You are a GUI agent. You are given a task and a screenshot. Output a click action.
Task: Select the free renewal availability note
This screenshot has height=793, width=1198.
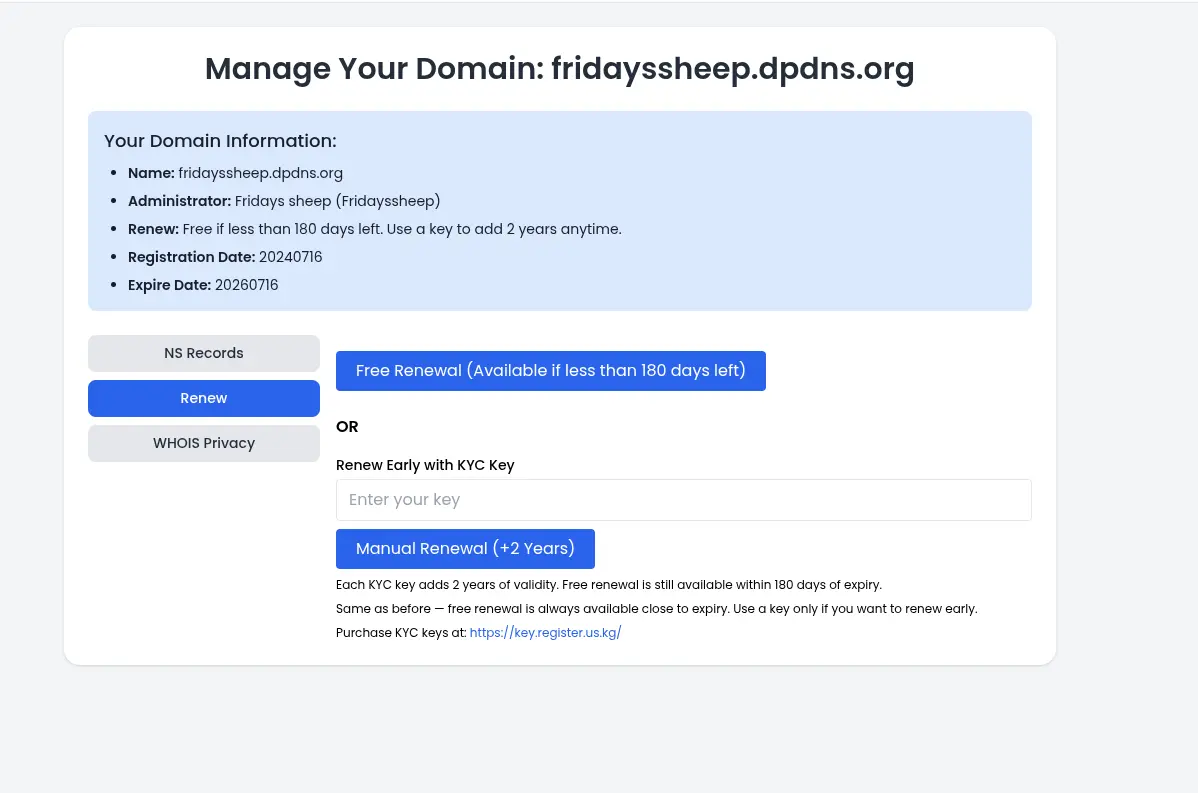(657, 609)
